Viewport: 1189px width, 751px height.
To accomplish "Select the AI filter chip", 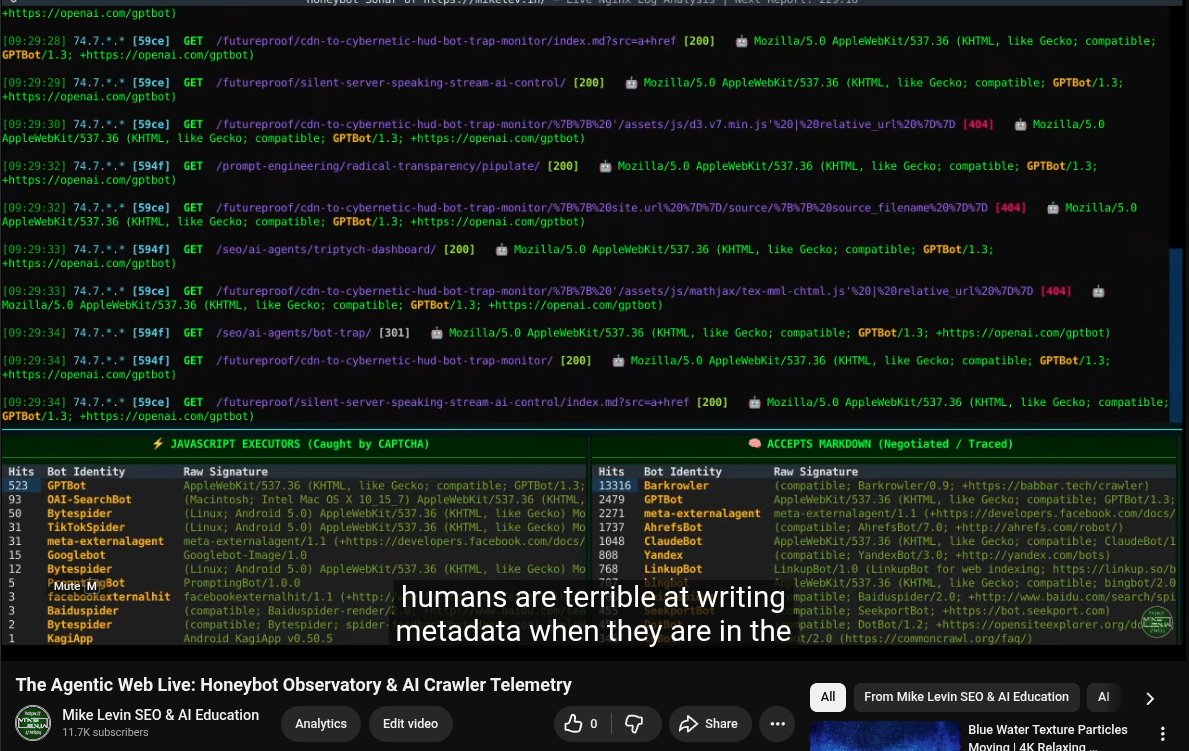I will click(x=1103, y=697).
